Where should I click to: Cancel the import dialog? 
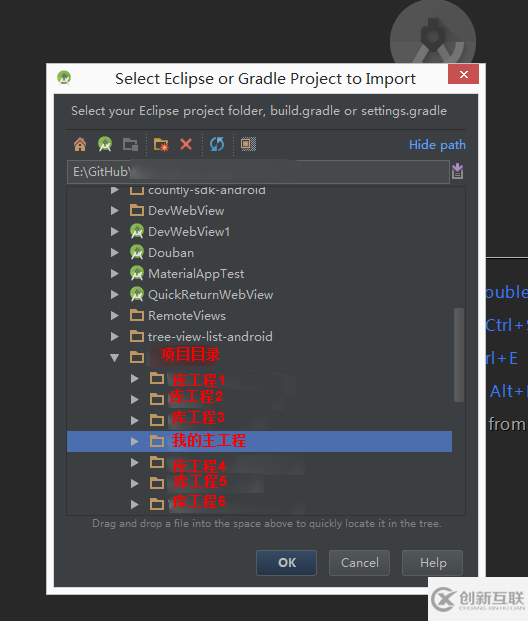click(x=359, y=562)
